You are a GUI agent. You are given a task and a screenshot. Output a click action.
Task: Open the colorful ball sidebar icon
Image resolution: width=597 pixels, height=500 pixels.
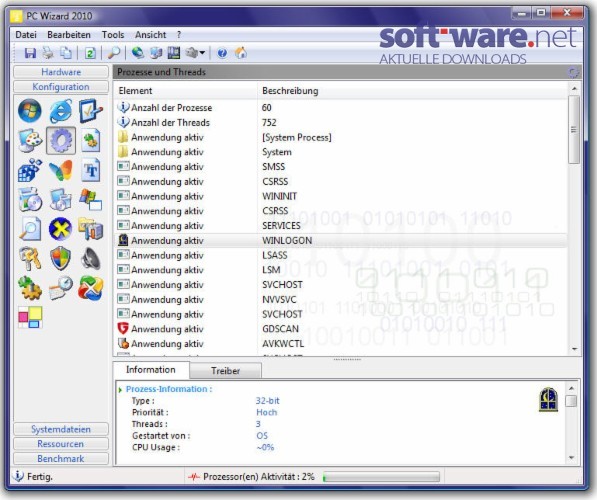[91, 288]
